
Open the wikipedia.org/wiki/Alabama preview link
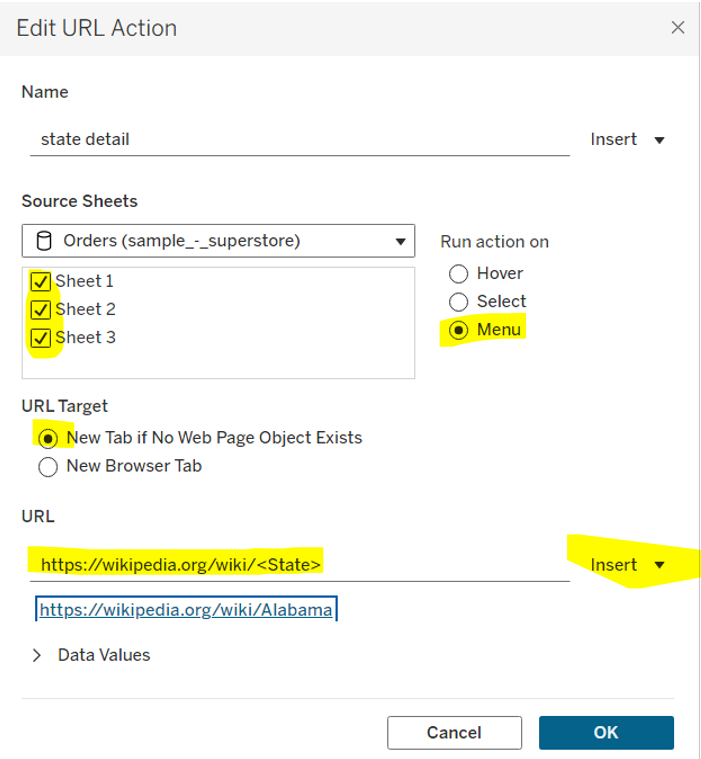click(x=186, y=609)
